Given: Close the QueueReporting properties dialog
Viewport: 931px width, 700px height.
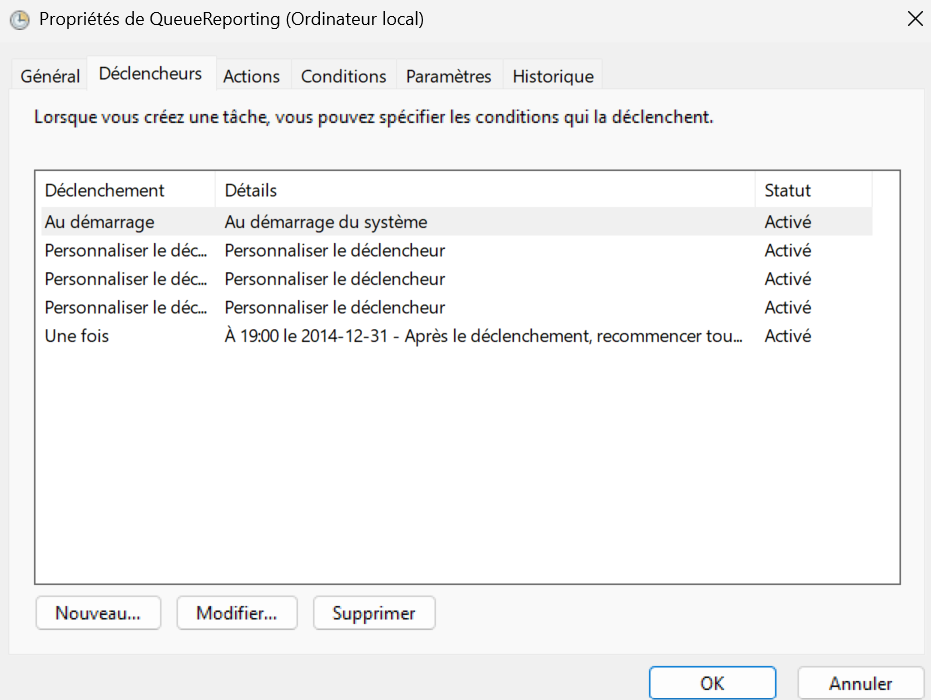Looking at the screenshot, I should pyautogui.click(x=913, y=19).
